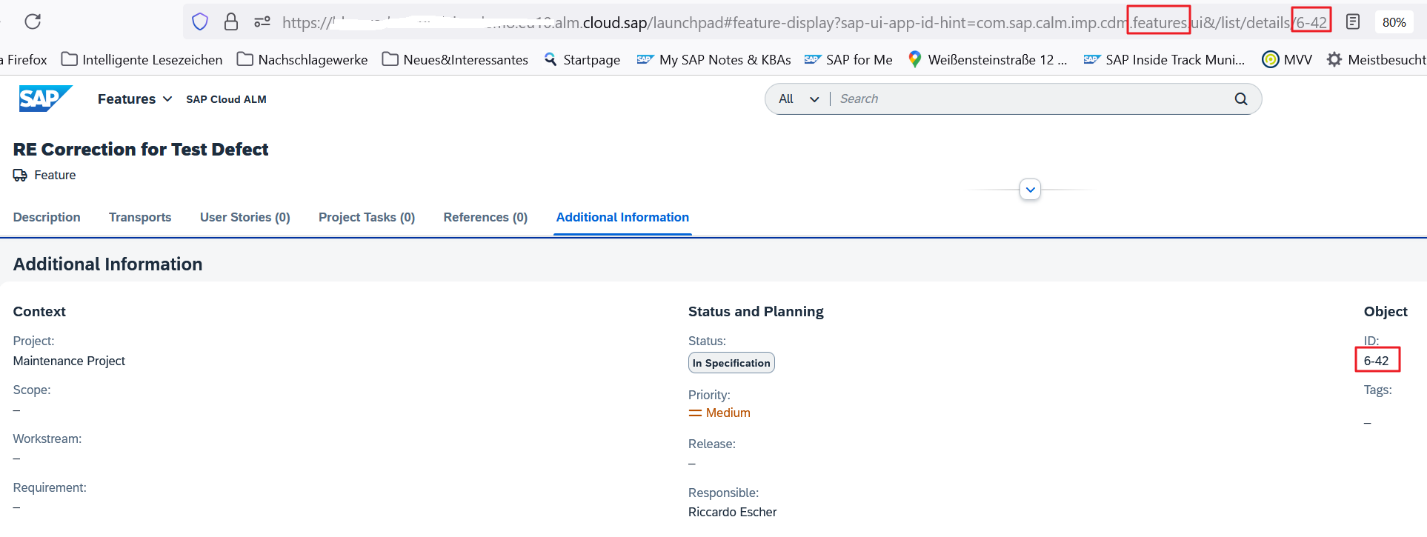Image resolution: width=1427 pixels, height=537 pixels.
Task: Click inside the Search input field
Action: pos(1030,99)
